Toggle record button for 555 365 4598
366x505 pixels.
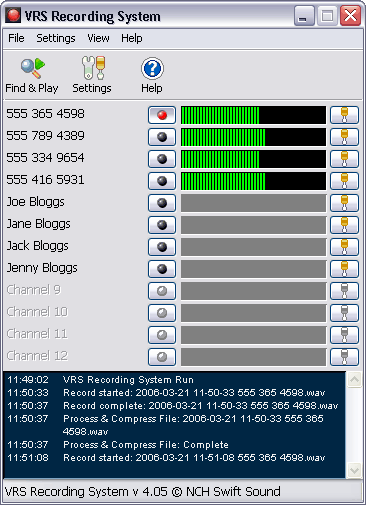click(162, 115)
